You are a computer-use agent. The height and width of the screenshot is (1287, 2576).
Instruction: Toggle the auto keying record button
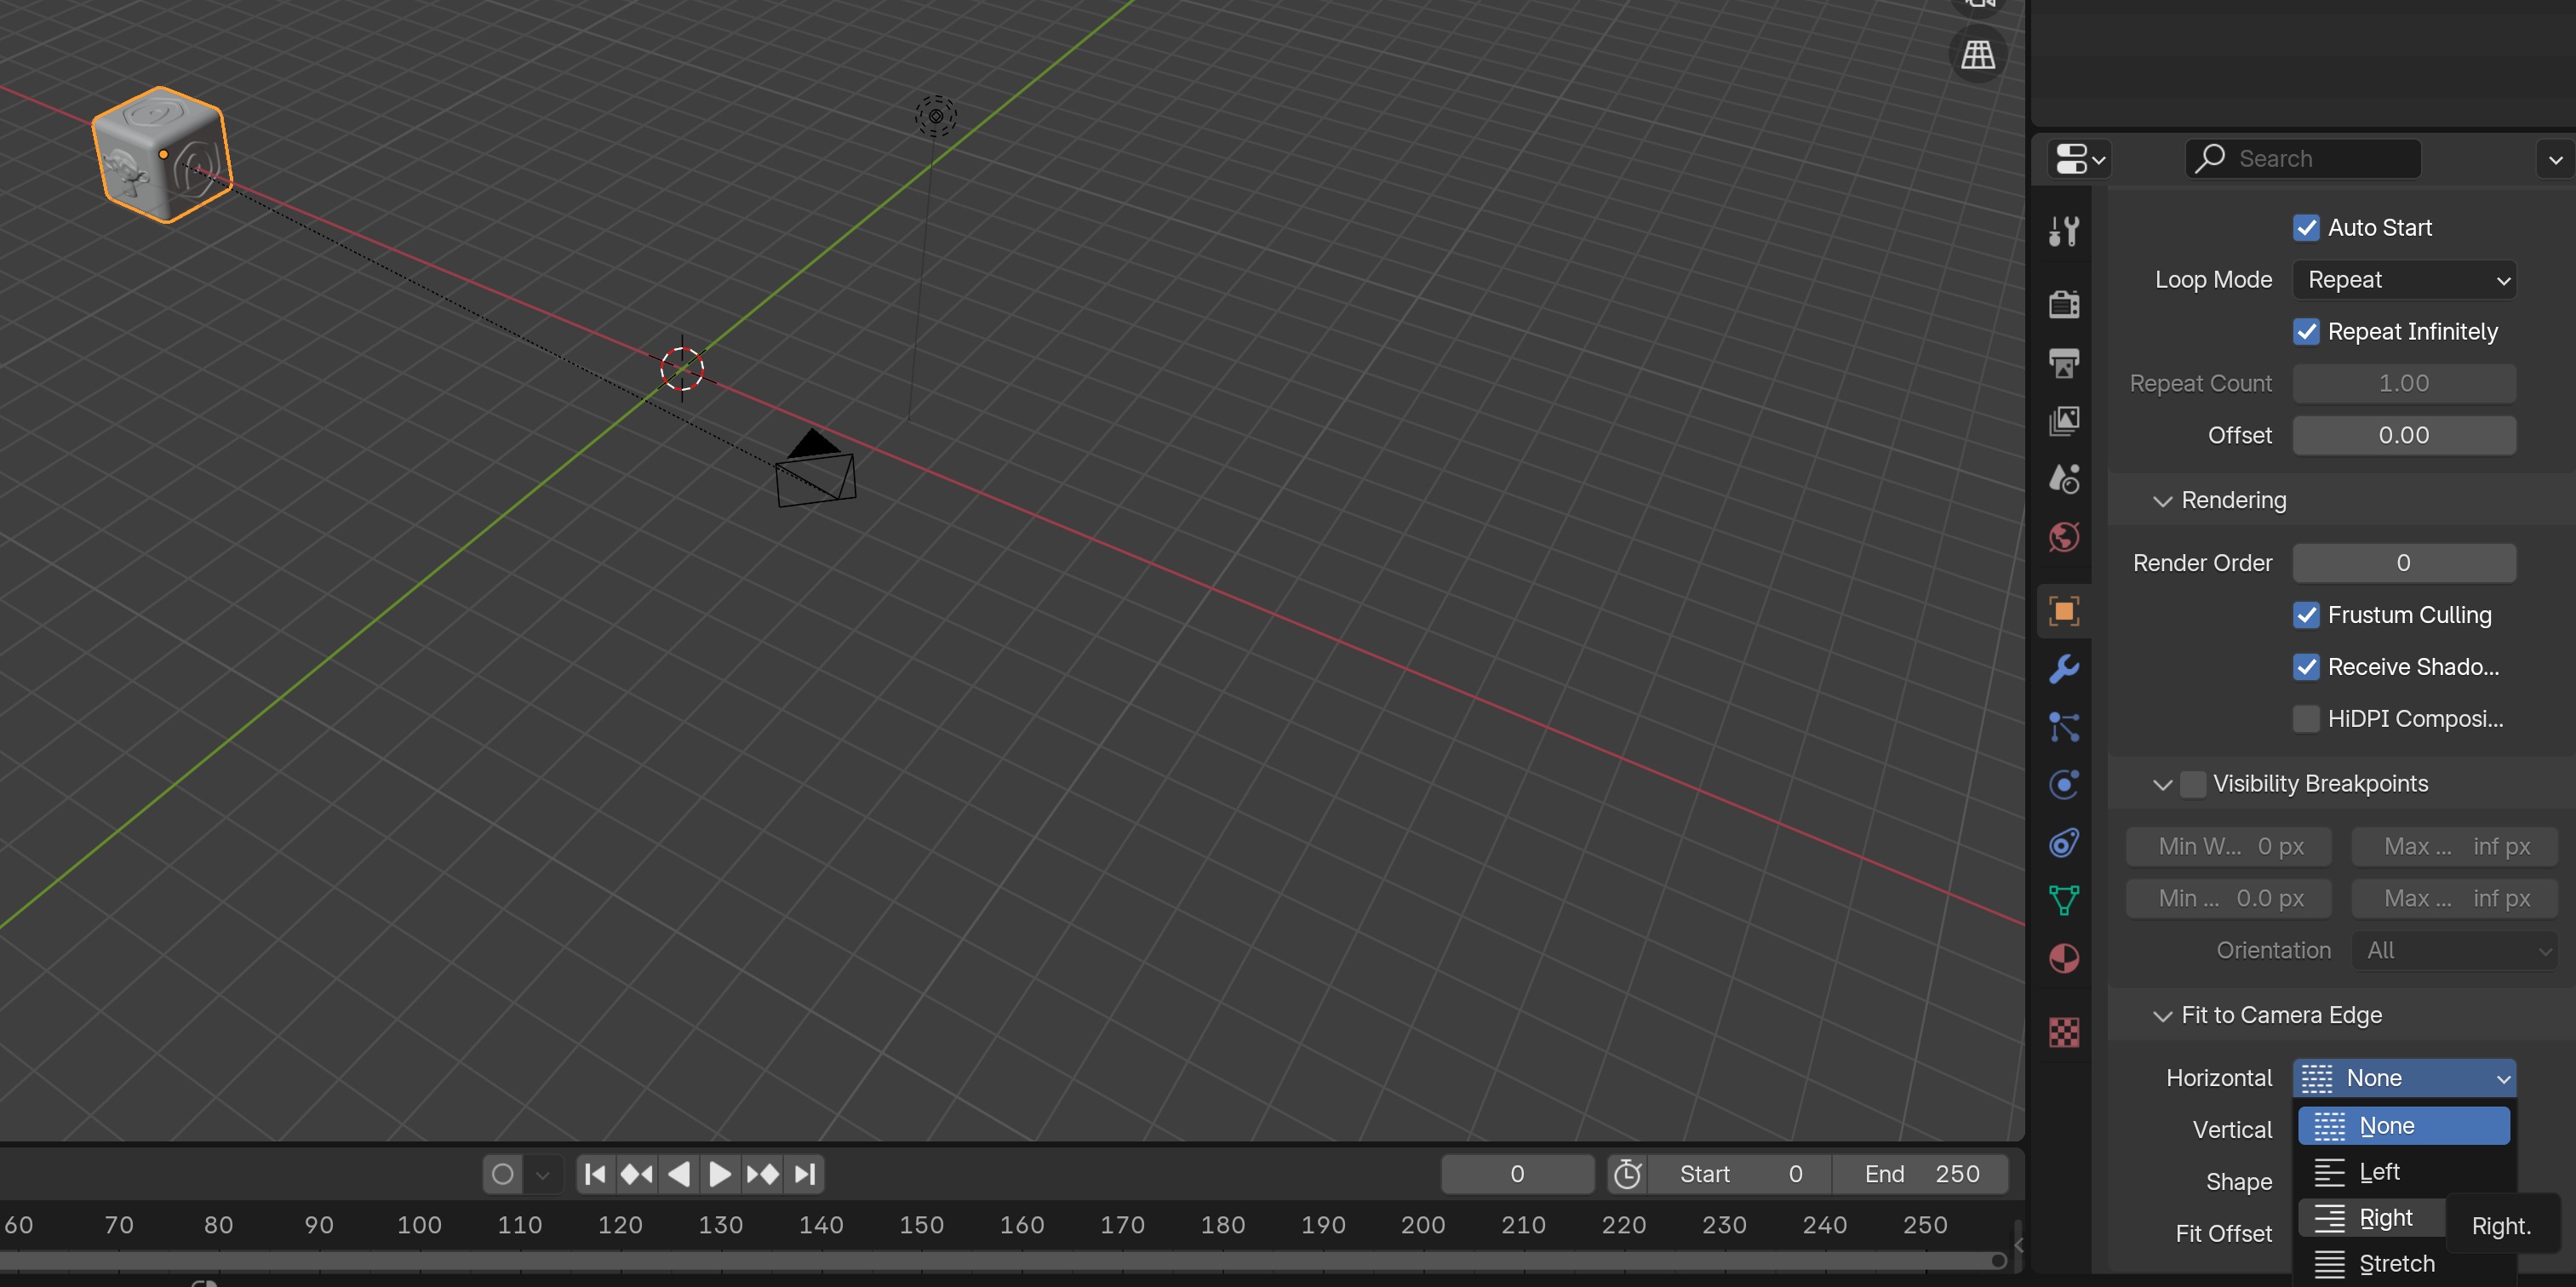503,1174
